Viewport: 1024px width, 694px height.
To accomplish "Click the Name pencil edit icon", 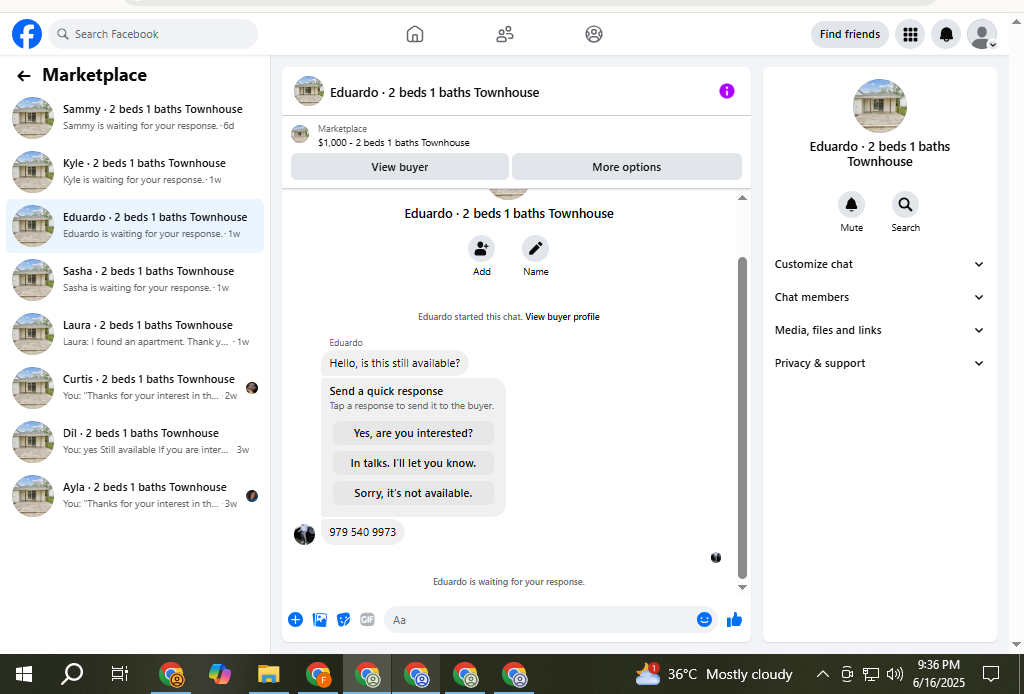I will (x=536, y=249).
